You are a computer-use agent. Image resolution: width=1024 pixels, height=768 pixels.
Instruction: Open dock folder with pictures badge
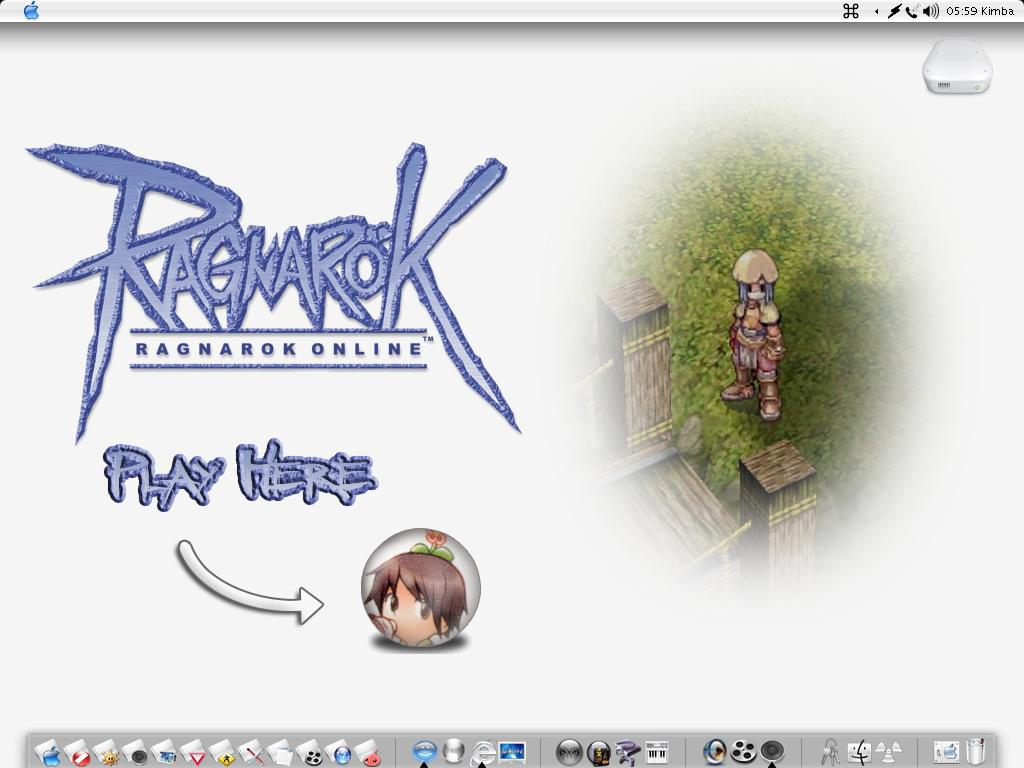(165, 752)
